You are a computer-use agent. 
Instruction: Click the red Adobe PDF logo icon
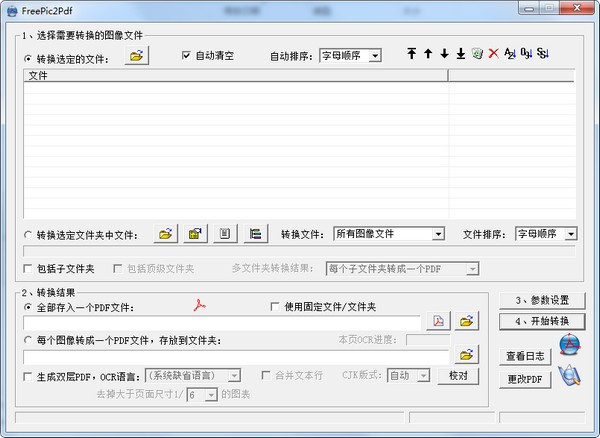[x=199, y=306]
